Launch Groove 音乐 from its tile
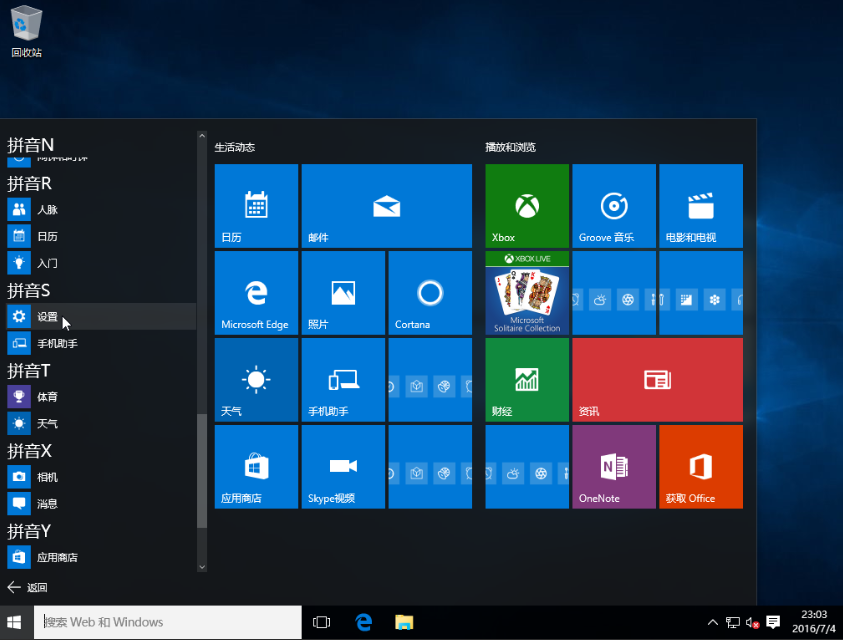843x640 pixels. click(613, 205)
